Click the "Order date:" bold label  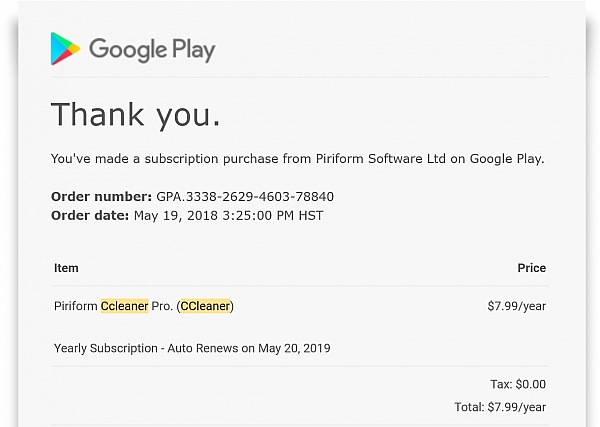click(90, 216)
